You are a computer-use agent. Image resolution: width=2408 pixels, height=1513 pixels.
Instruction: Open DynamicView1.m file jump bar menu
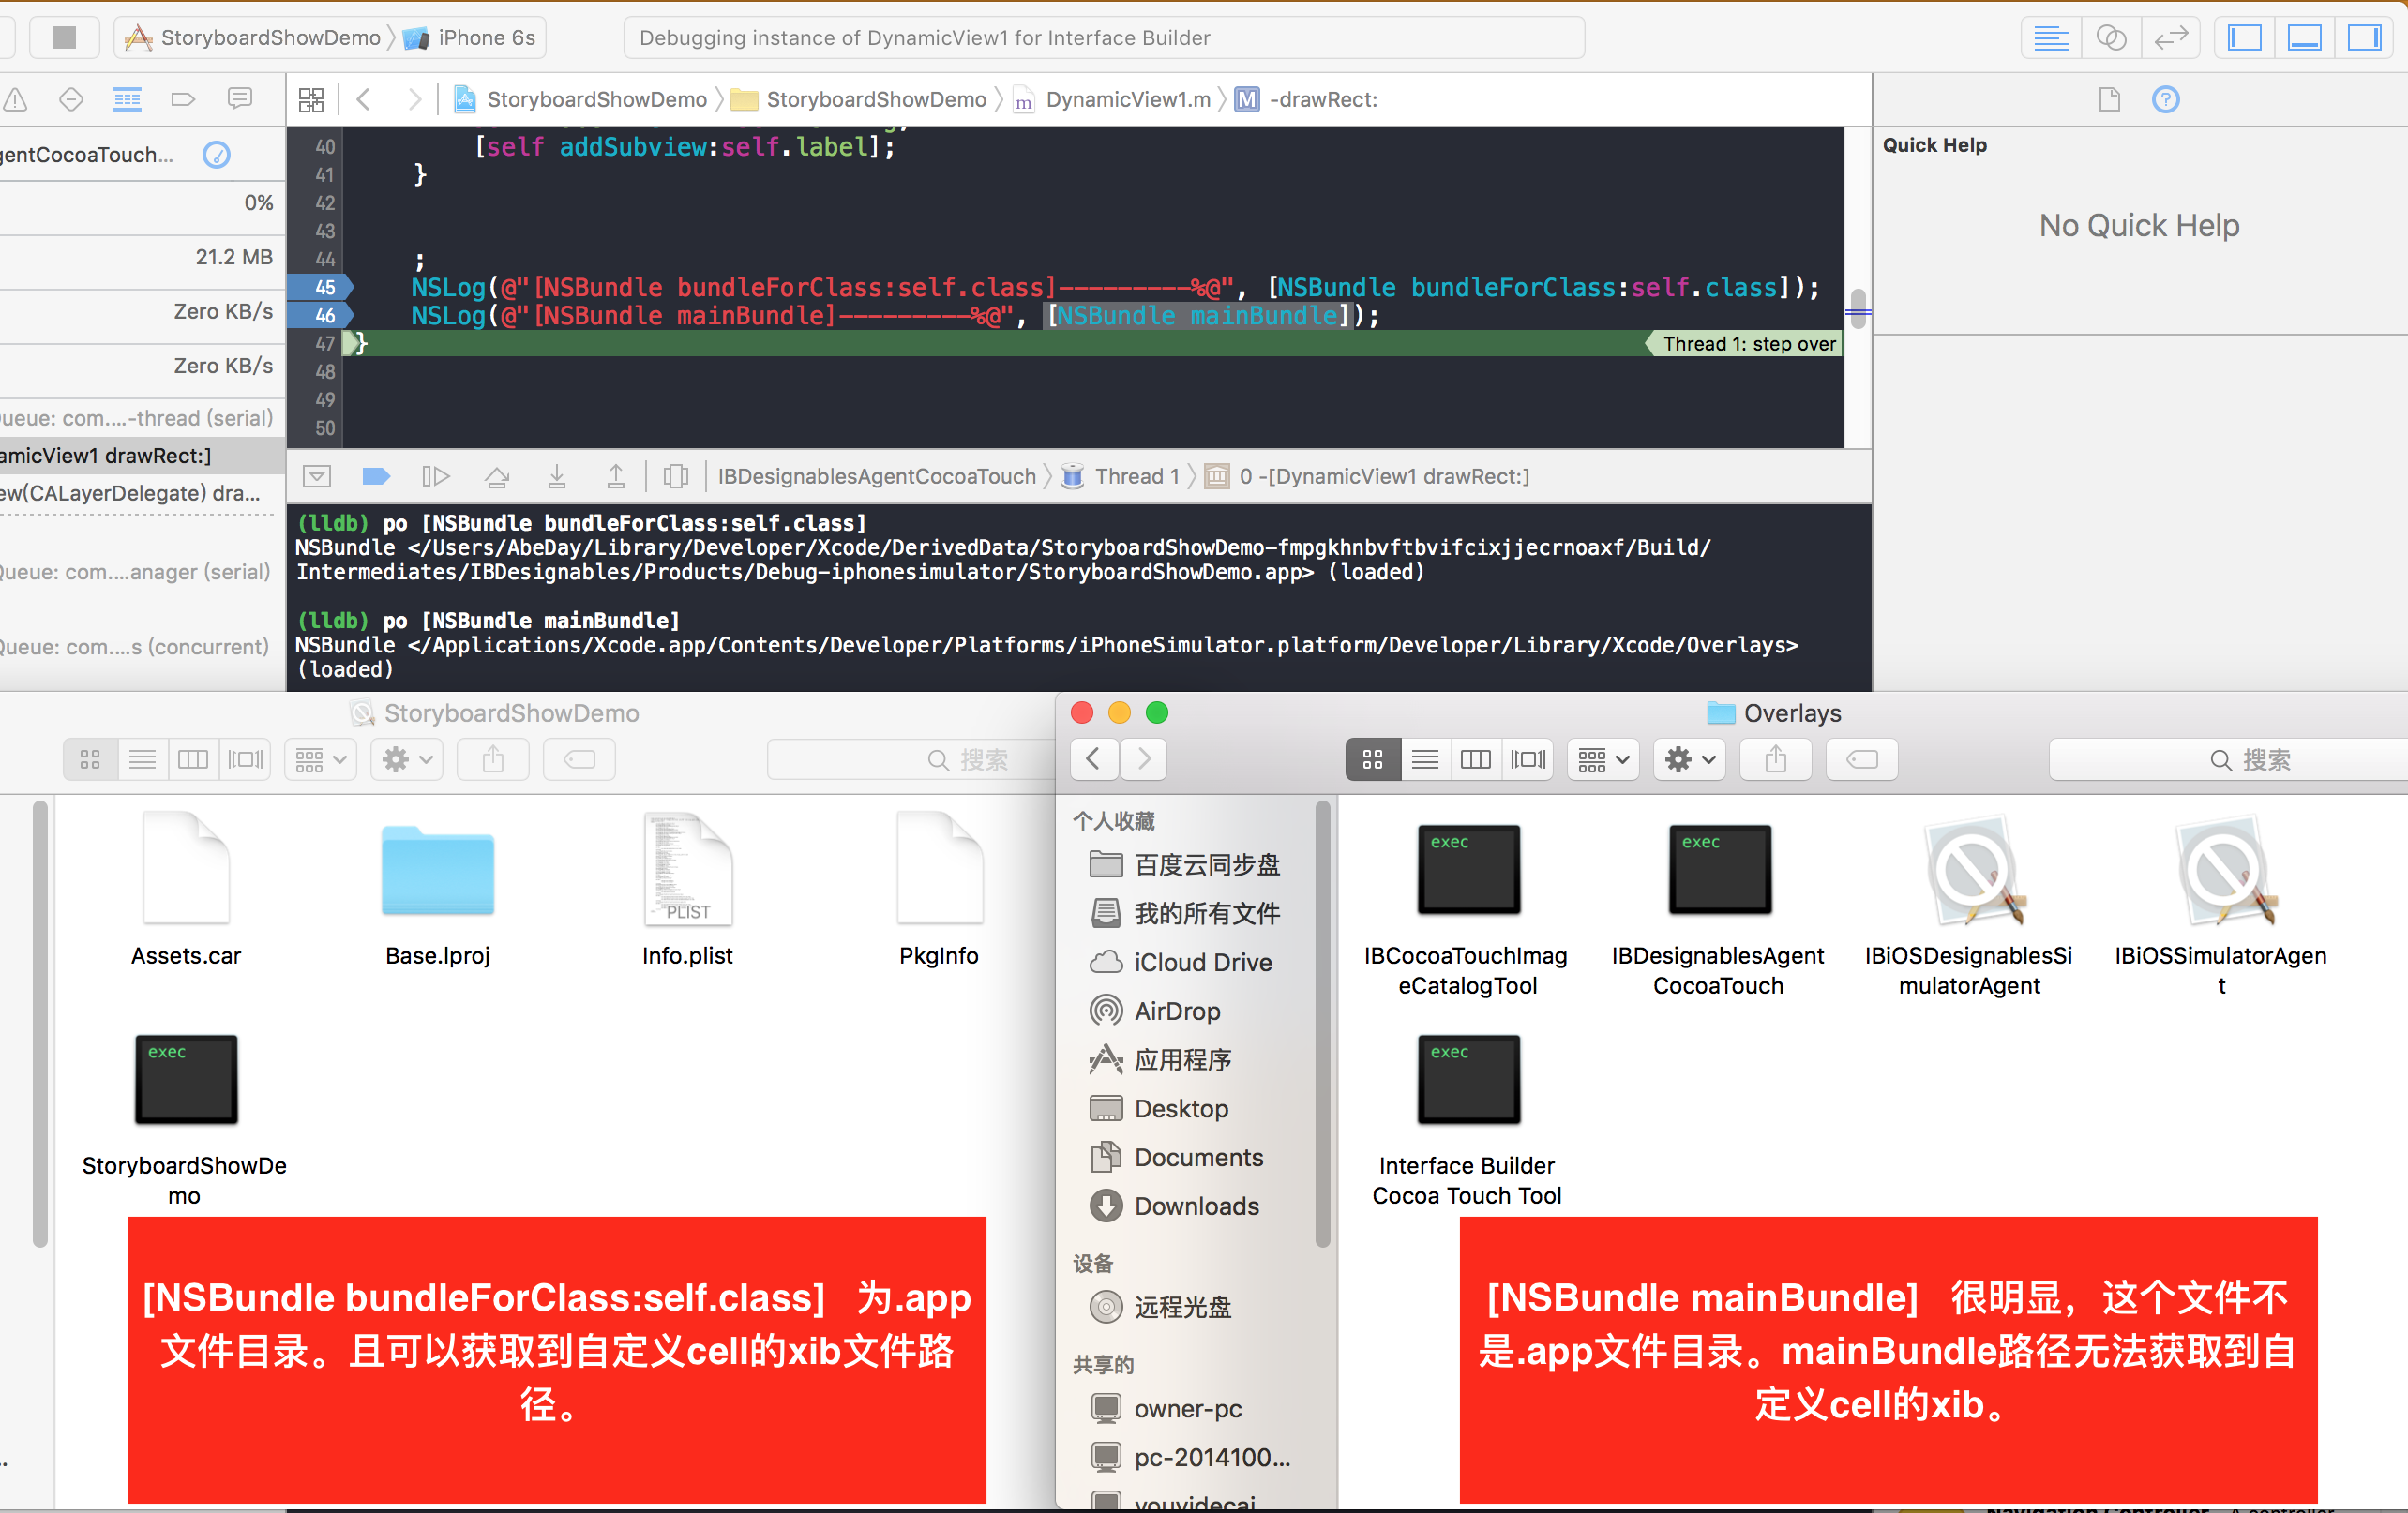click(1113, 99)
